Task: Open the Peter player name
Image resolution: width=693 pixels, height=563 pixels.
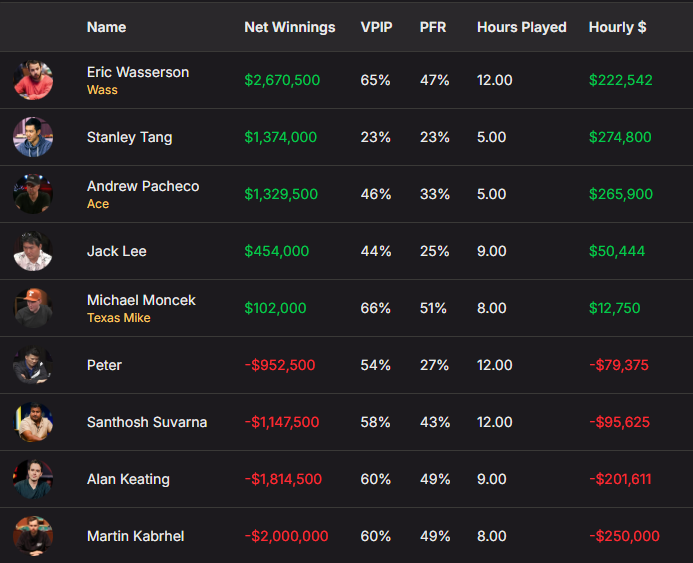Action: point(104,365)
